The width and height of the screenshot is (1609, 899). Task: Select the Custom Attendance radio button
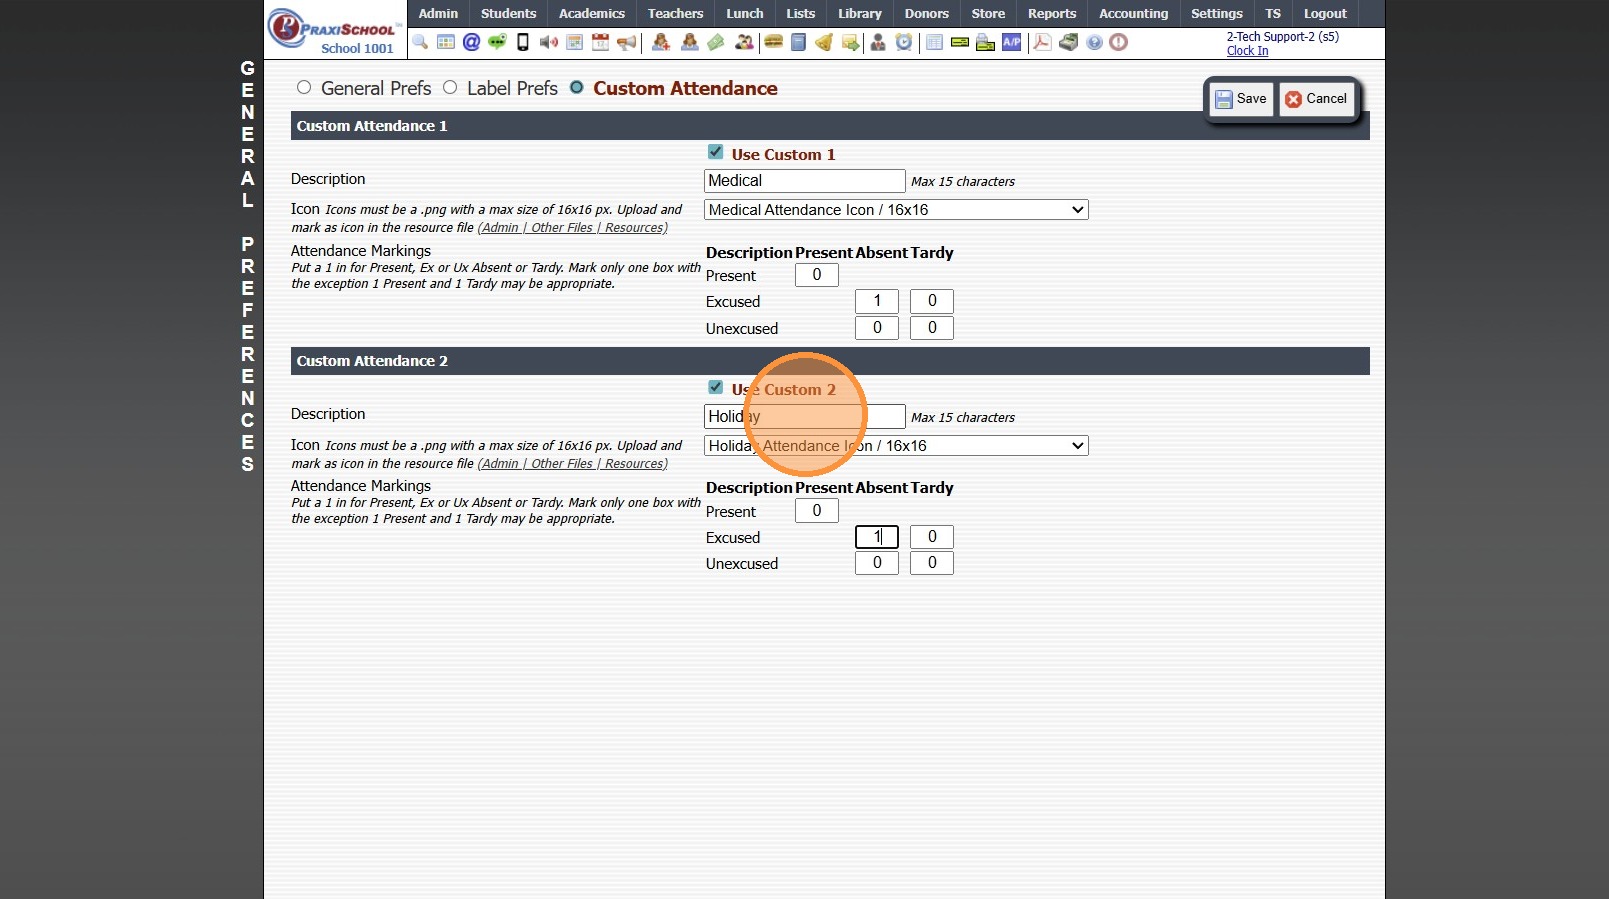click(576, 88)
